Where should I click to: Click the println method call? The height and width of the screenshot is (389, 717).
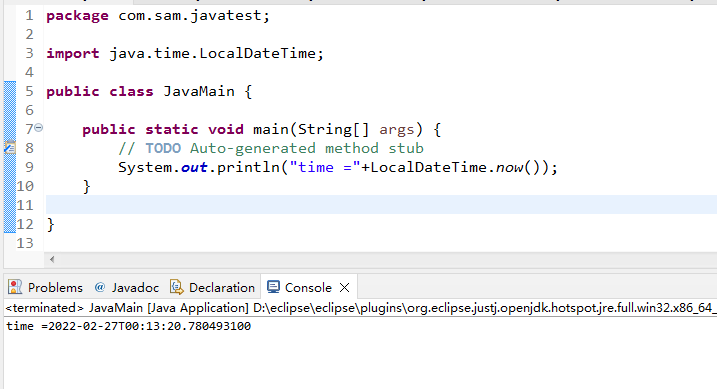[x=248, y=167]
